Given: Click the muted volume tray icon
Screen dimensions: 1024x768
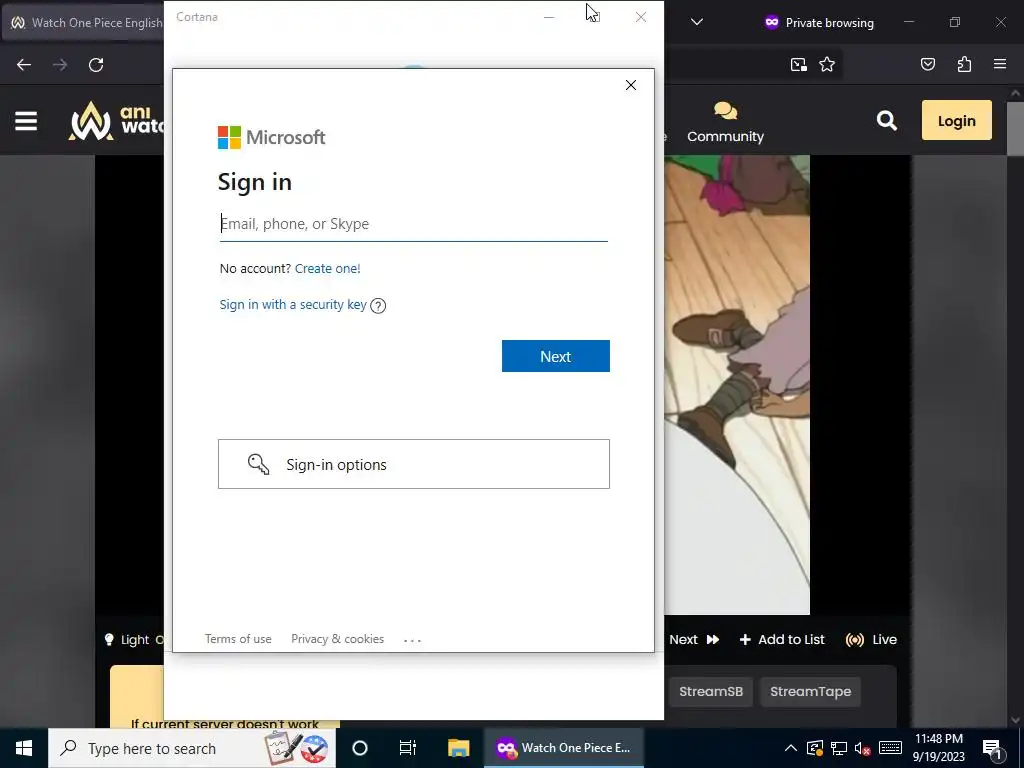Looking at the screenshot, I should (863, 748).
